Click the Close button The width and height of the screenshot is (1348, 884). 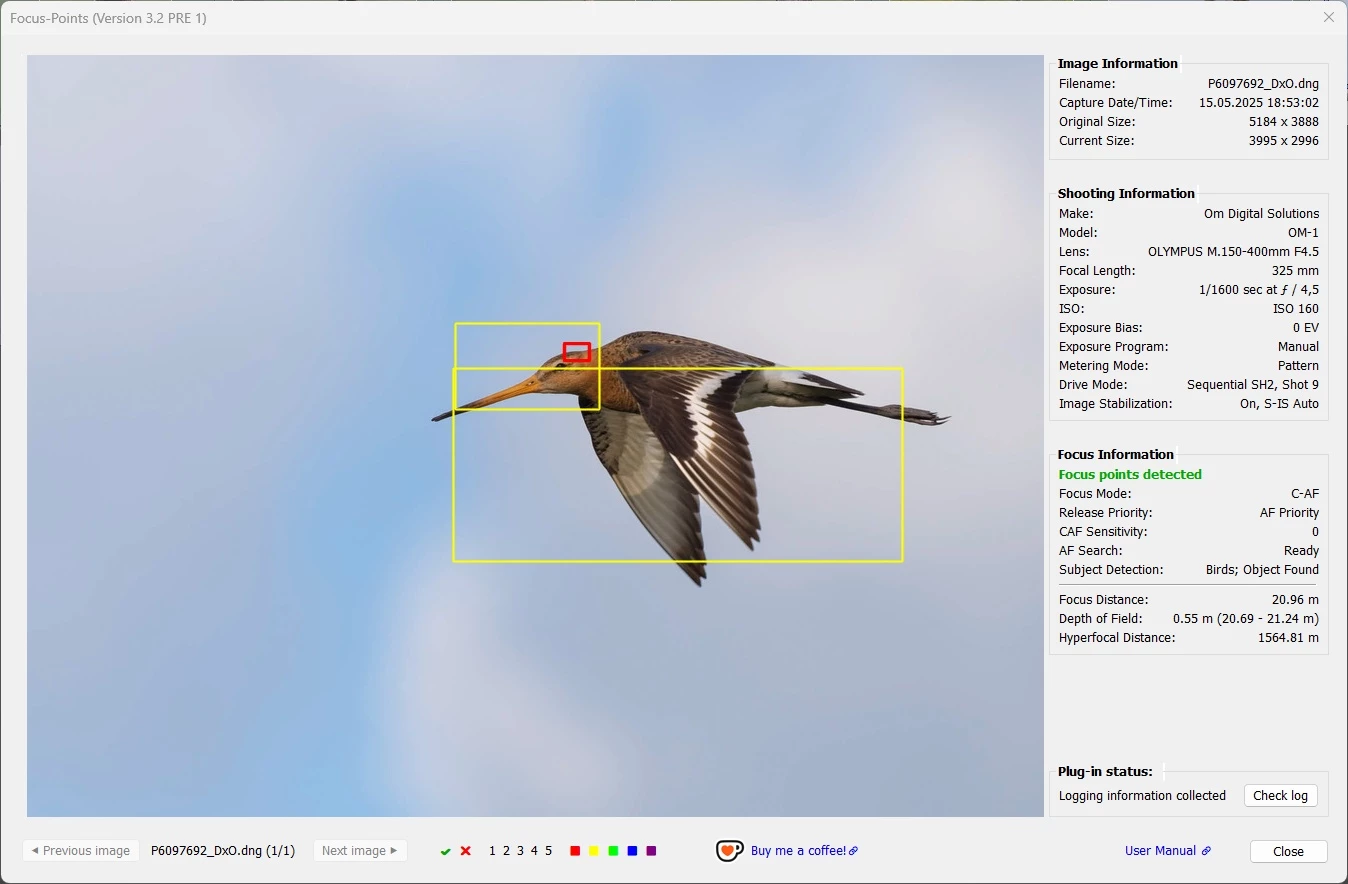pos(1289,851)
